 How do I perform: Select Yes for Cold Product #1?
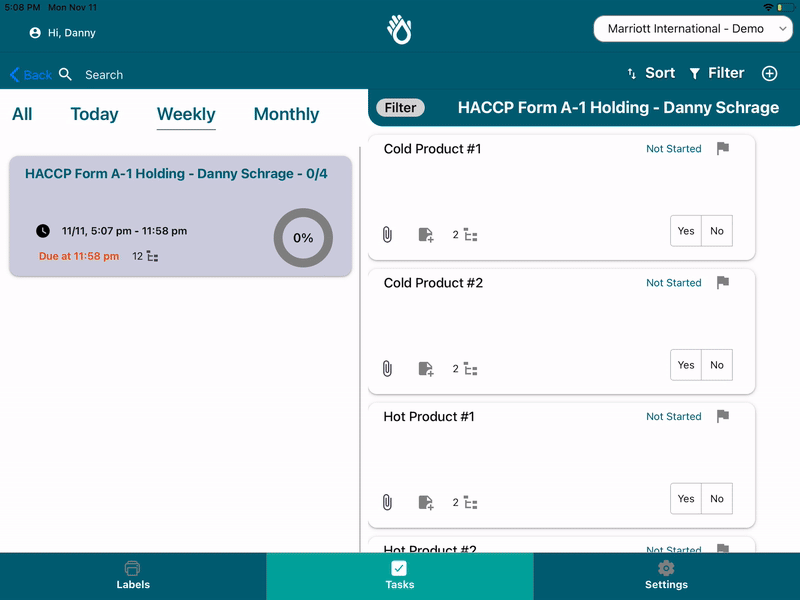(x=686, y=231)
